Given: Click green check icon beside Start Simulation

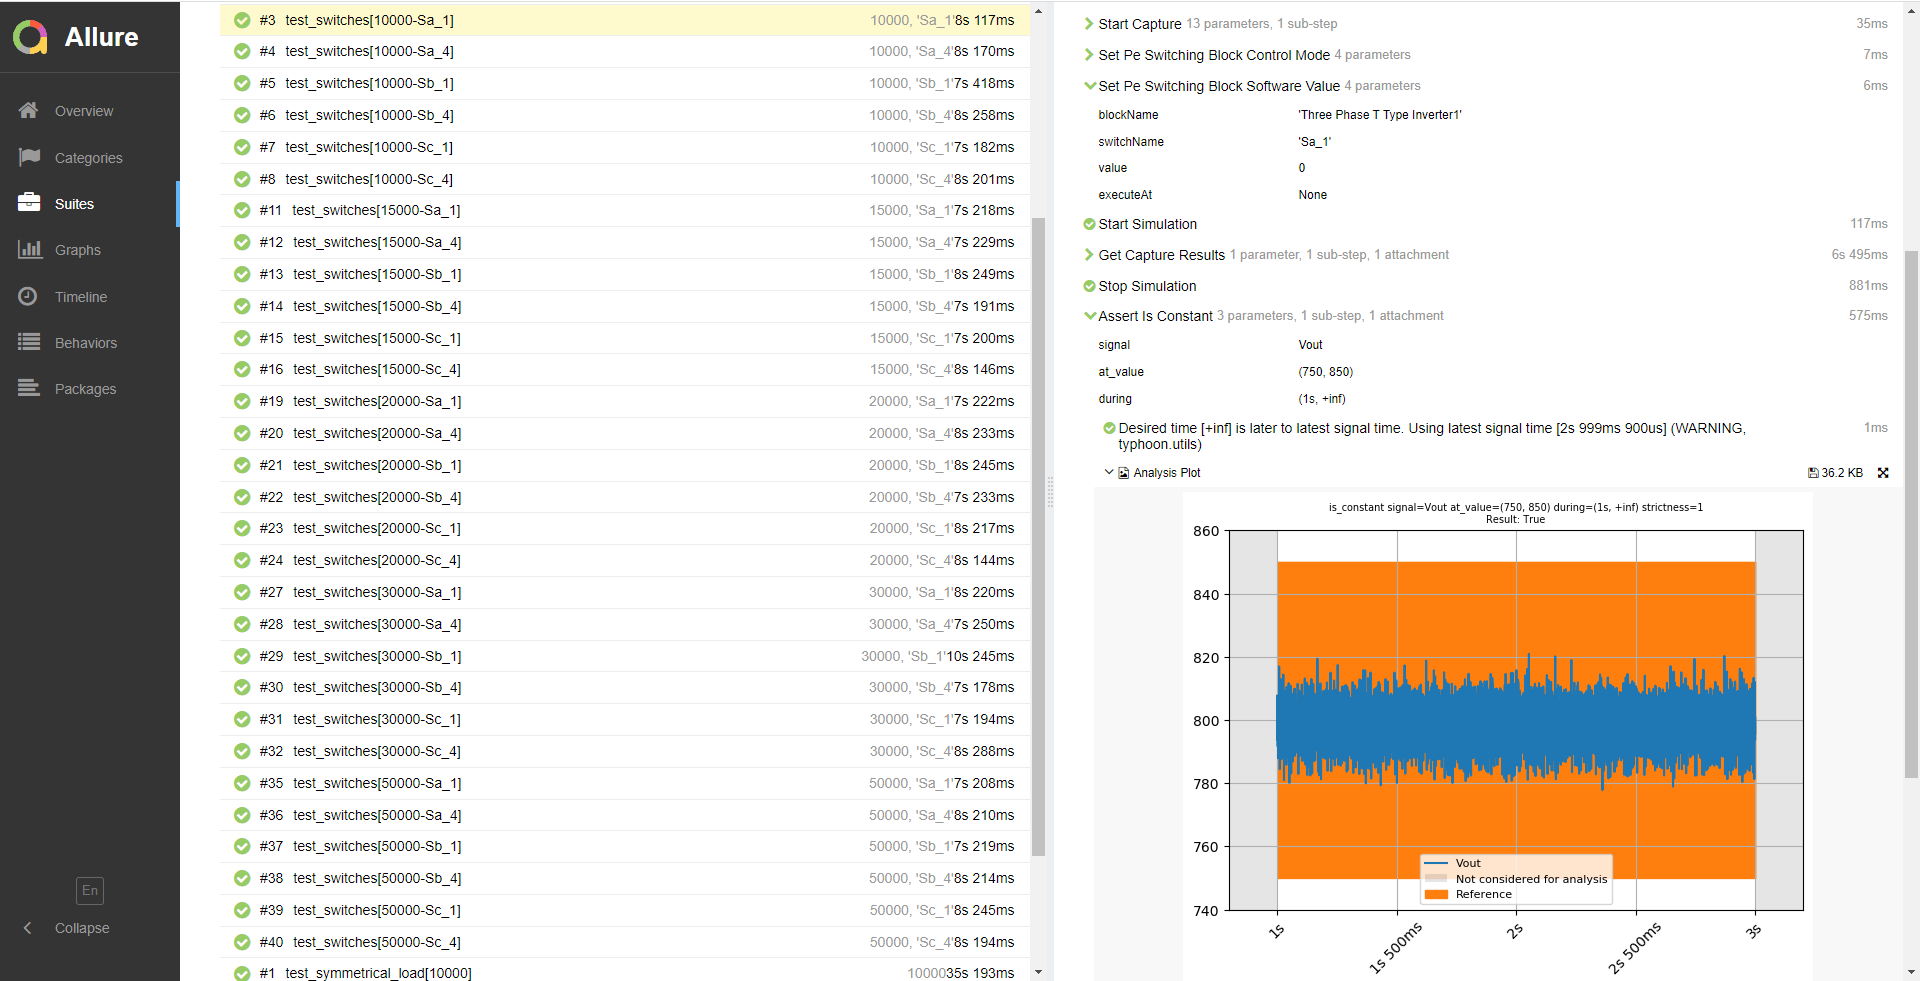Looking at the screenshot, I should point(1090,224).
